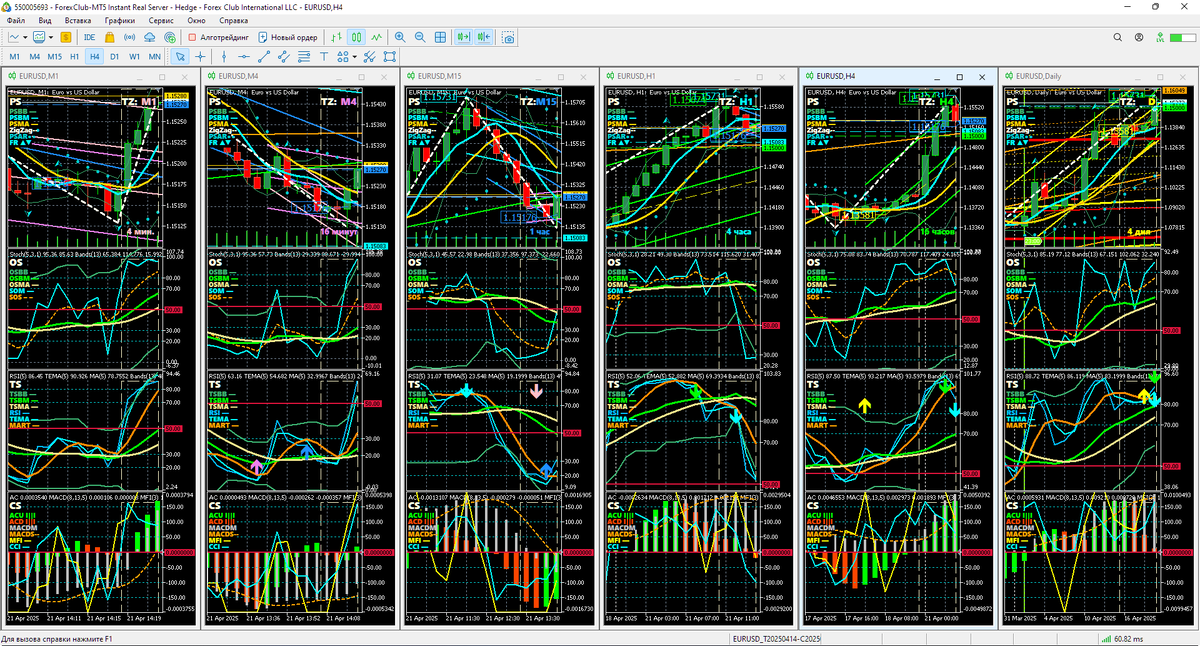Open the globe network icon in toolbar
The image size is (1200, 646).
click(170, 37)
